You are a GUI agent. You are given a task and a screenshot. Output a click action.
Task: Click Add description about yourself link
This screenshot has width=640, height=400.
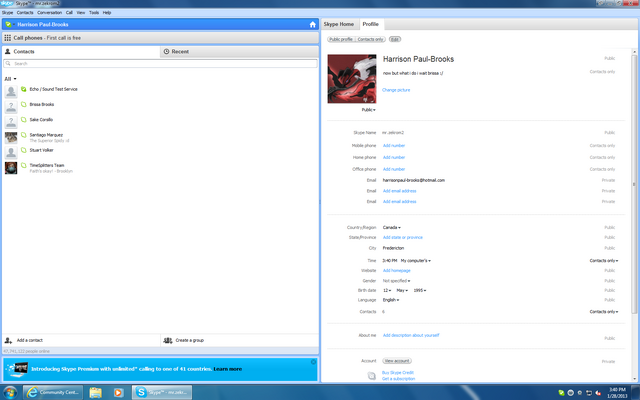(411, 335)
